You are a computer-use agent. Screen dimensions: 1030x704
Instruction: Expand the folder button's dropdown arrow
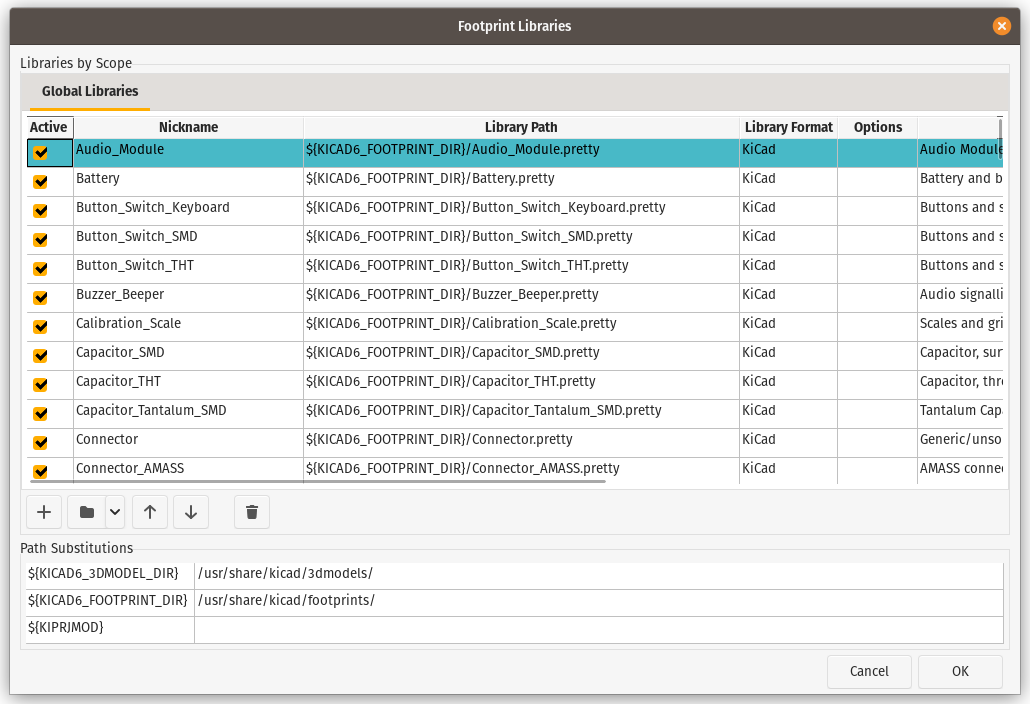(113, 511)
